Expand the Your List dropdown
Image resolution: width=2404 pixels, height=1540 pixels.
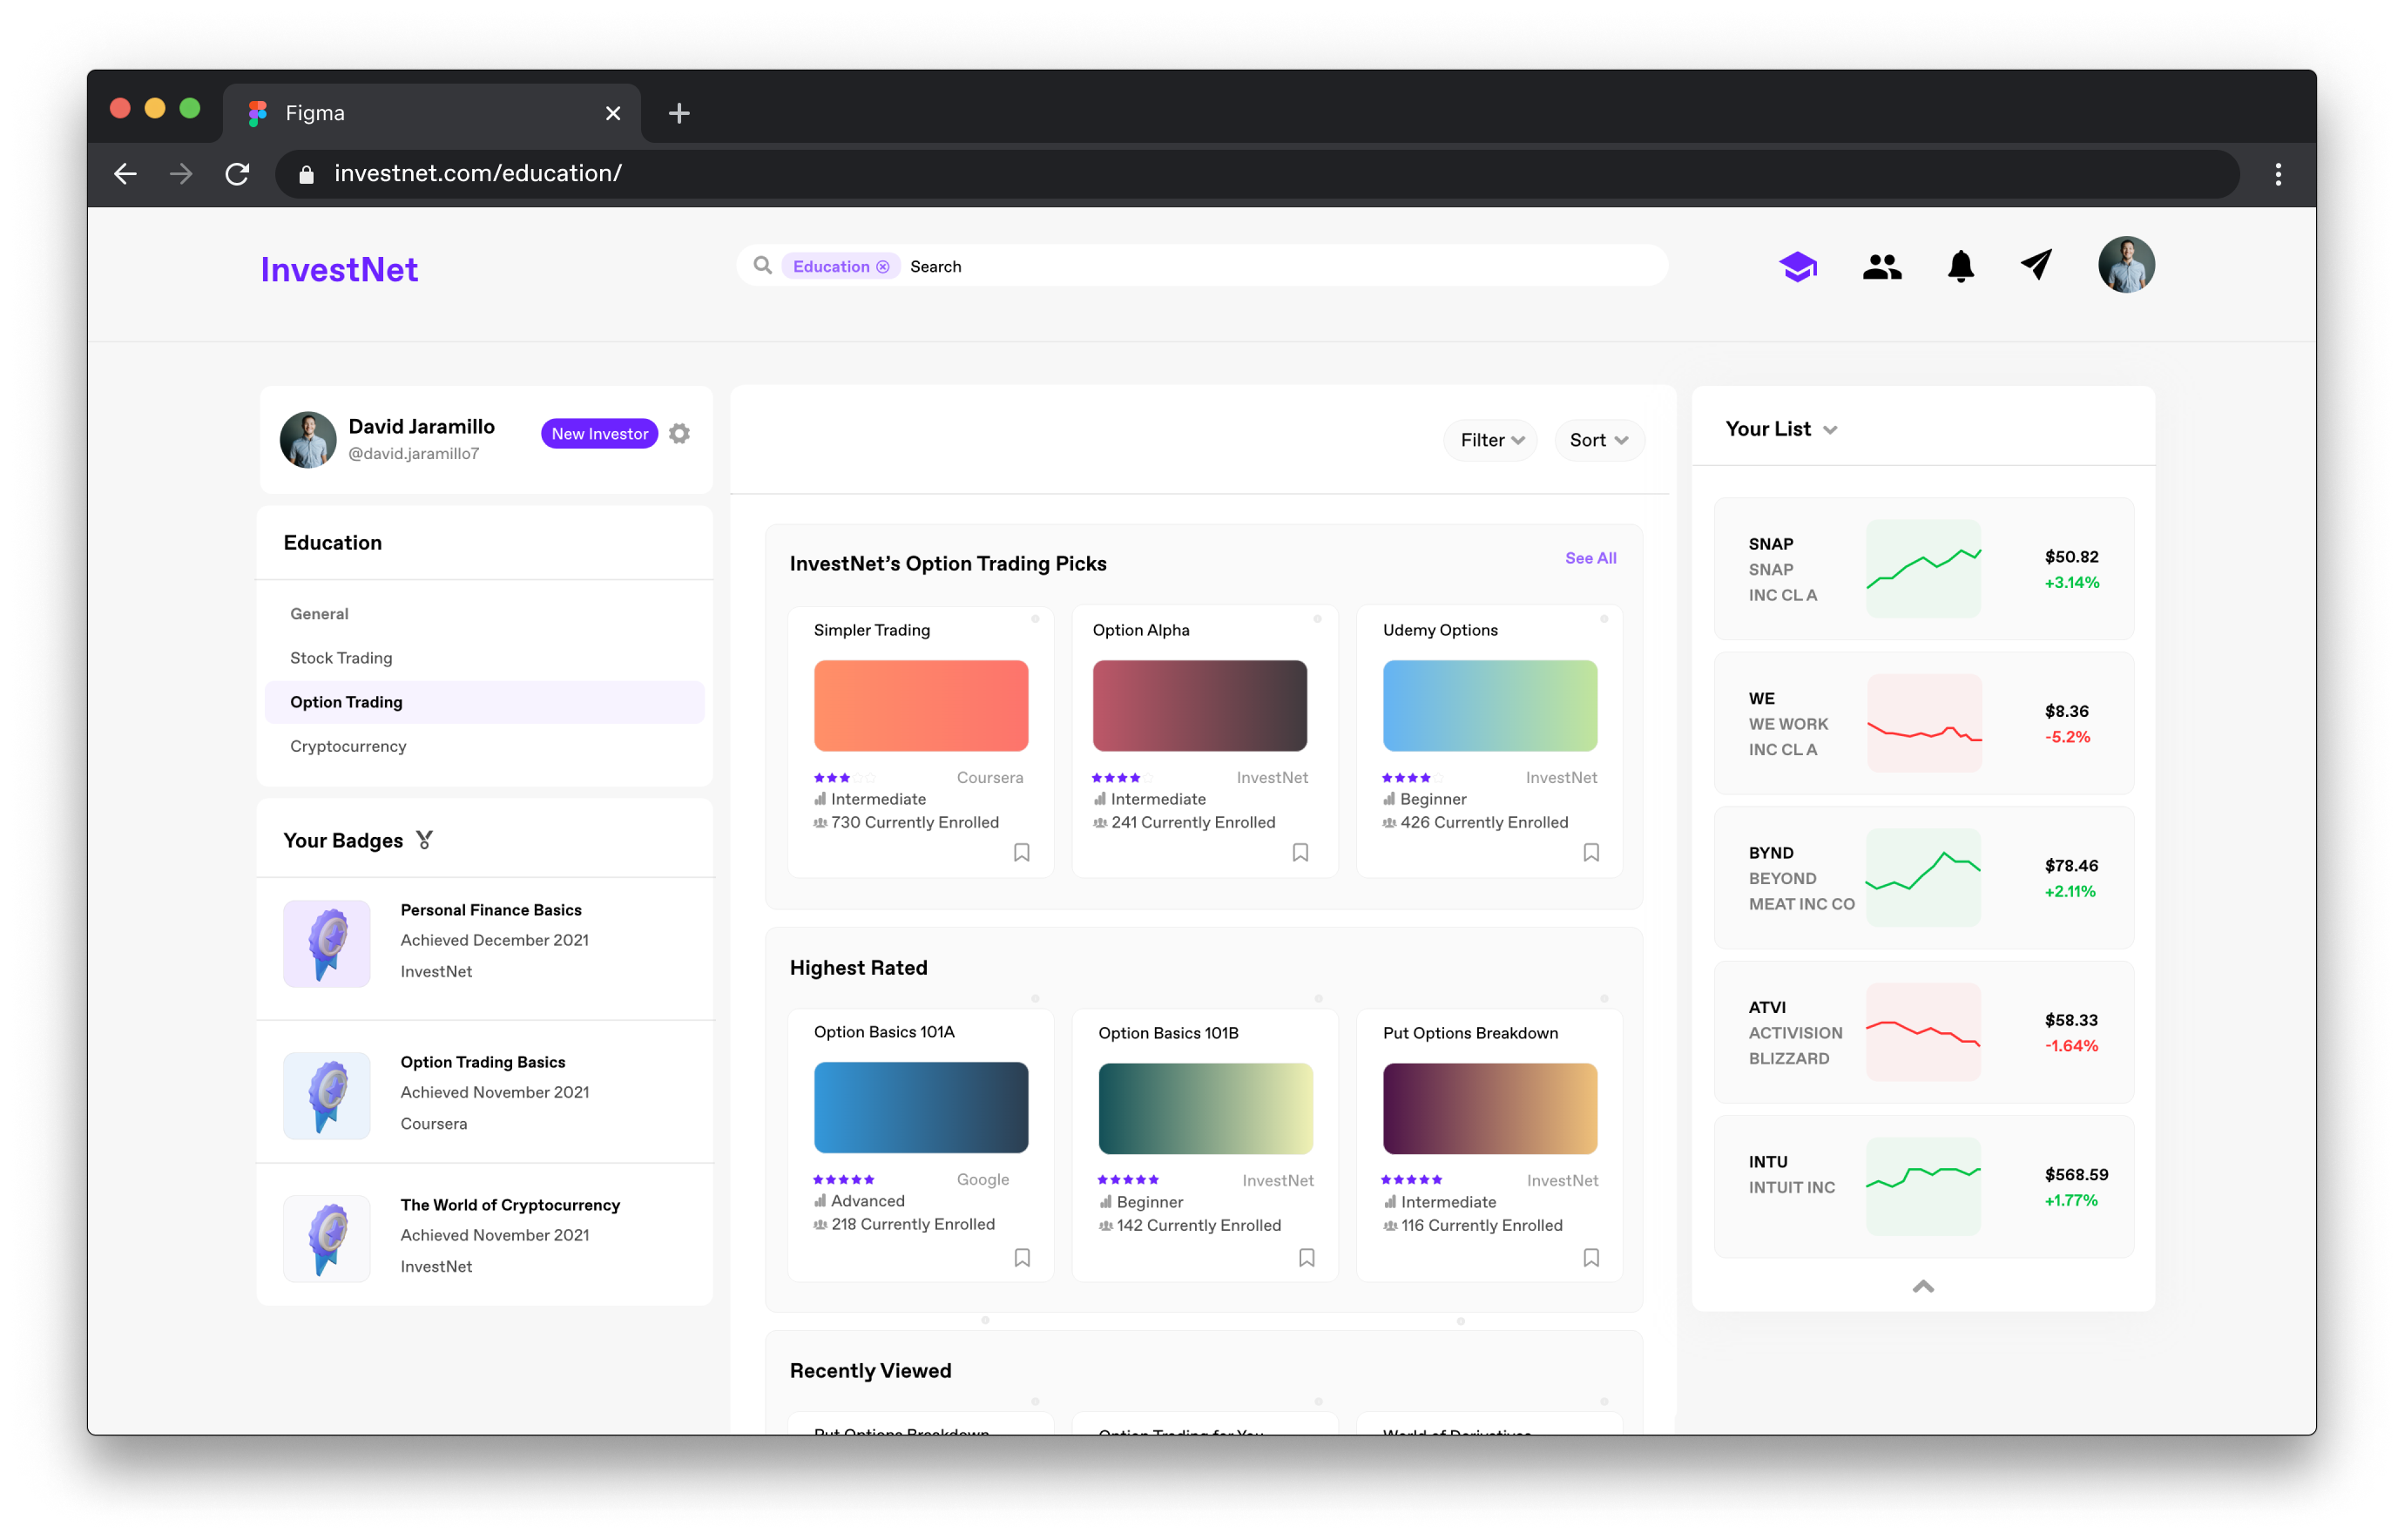click(1830, 430)
